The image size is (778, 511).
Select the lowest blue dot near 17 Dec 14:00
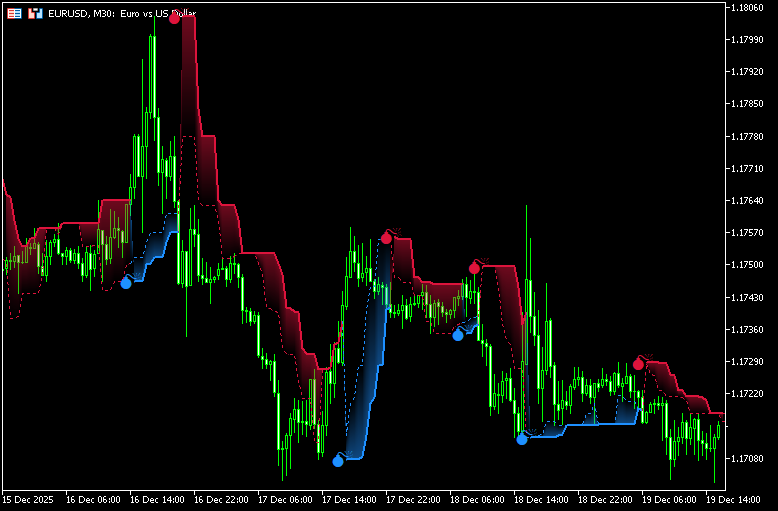pyautogui.click(x=338, y=461)
